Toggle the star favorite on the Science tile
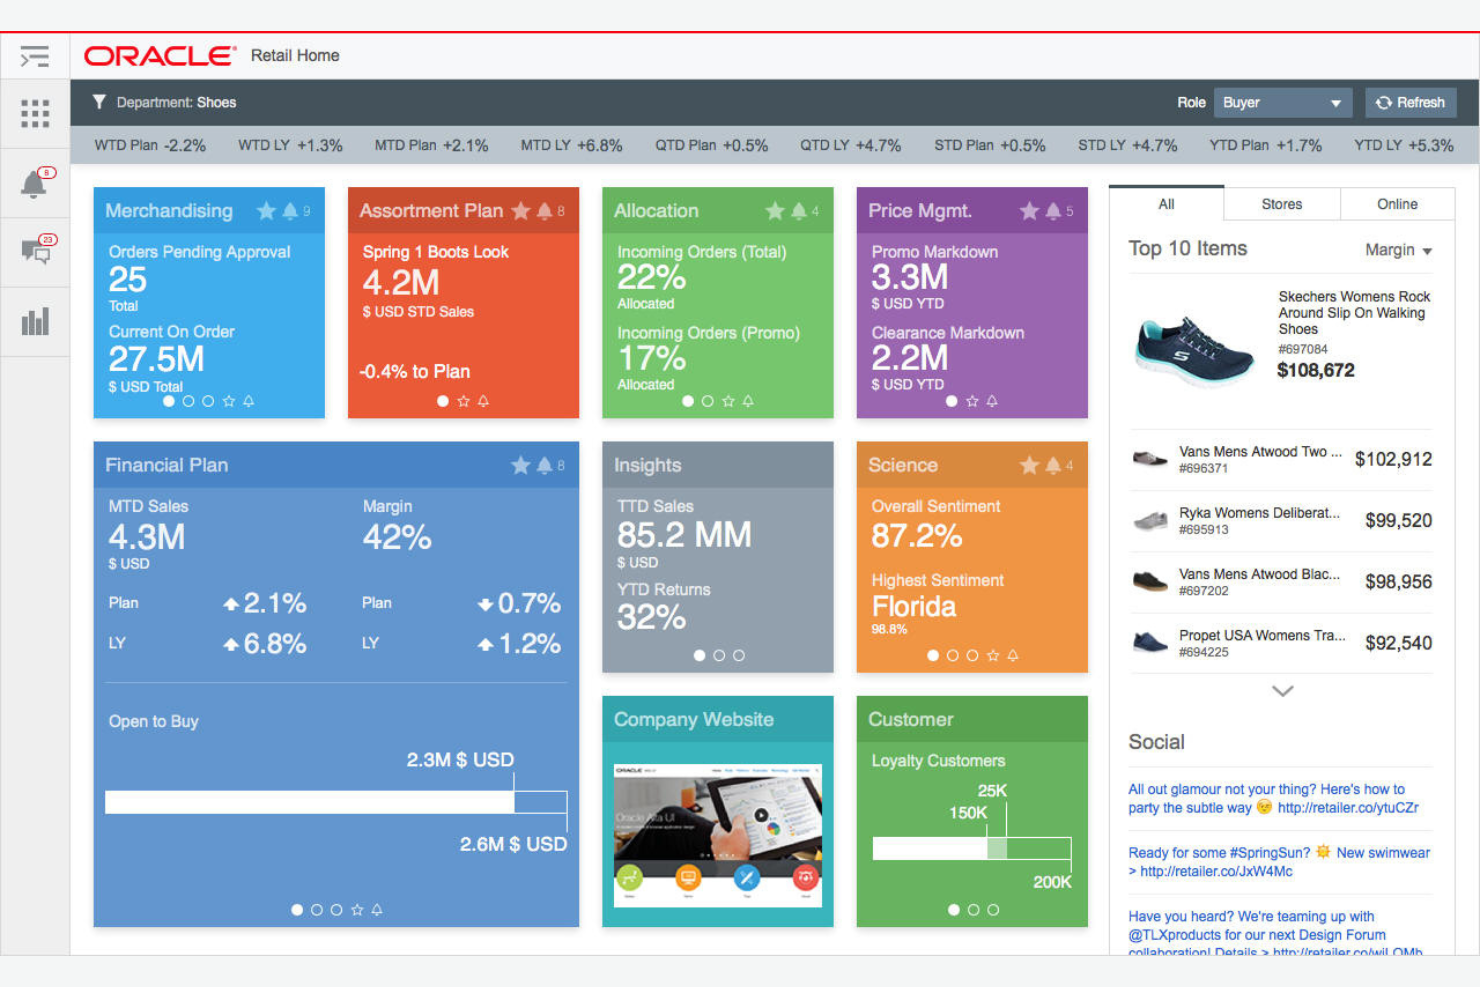 click(1029, 465)
